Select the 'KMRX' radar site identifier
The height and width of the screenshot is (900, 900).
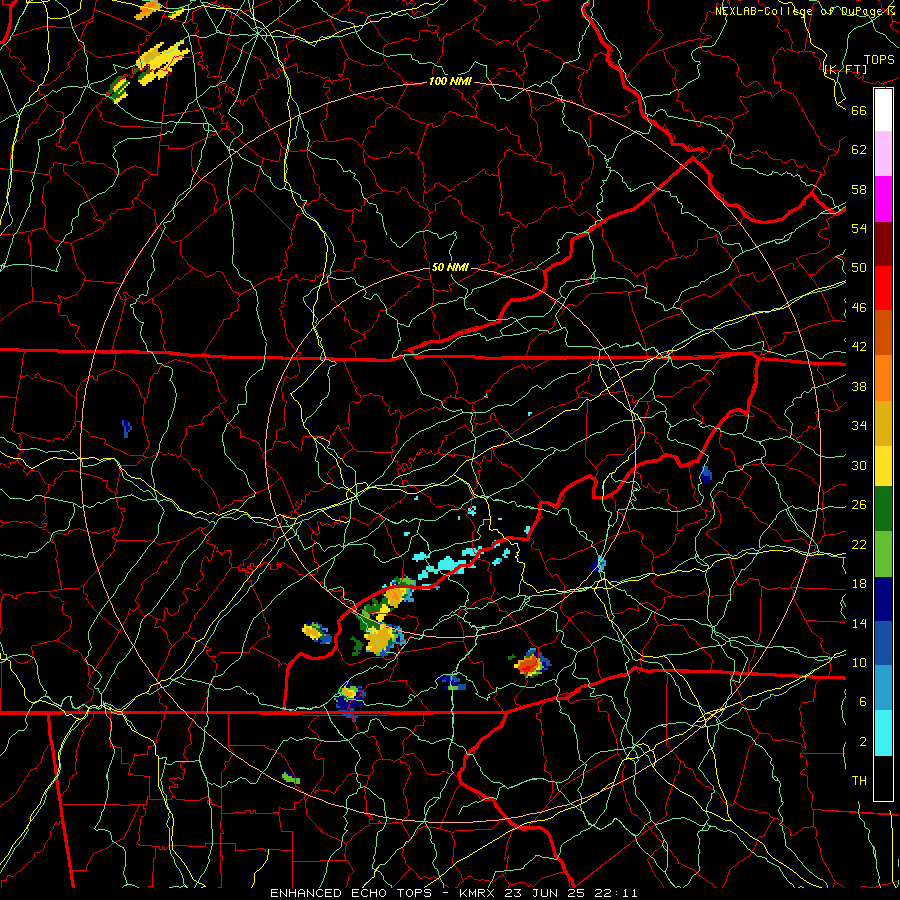coord(479,893)
